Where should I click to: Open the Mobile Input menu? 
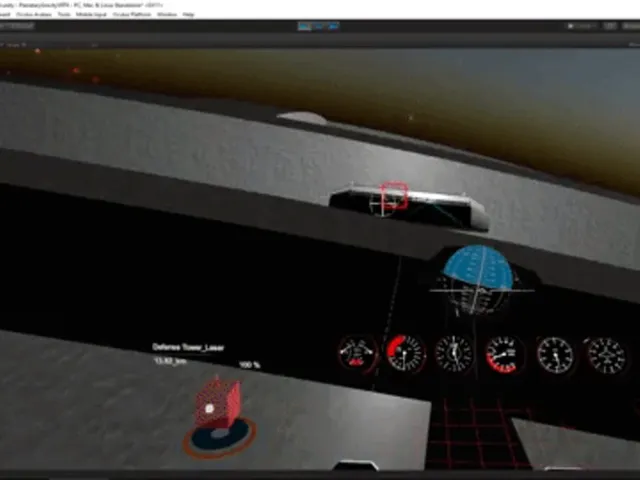pos(91,15)
